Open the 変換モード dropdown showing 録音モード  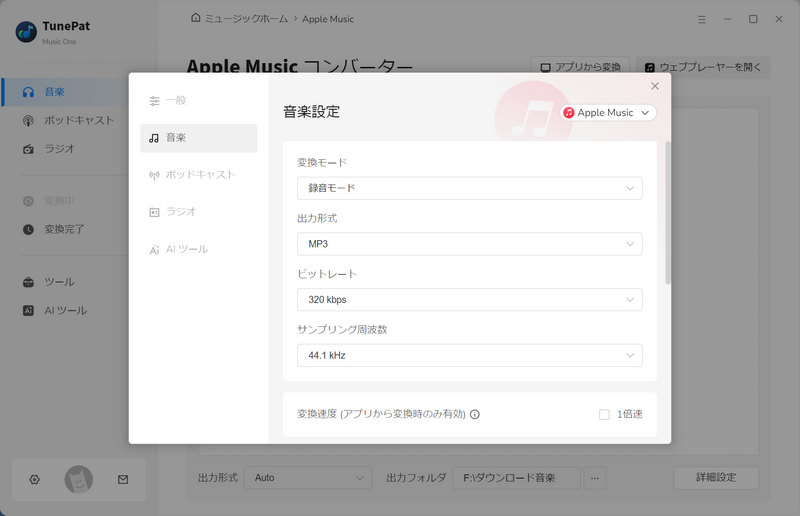click(469, 188)
